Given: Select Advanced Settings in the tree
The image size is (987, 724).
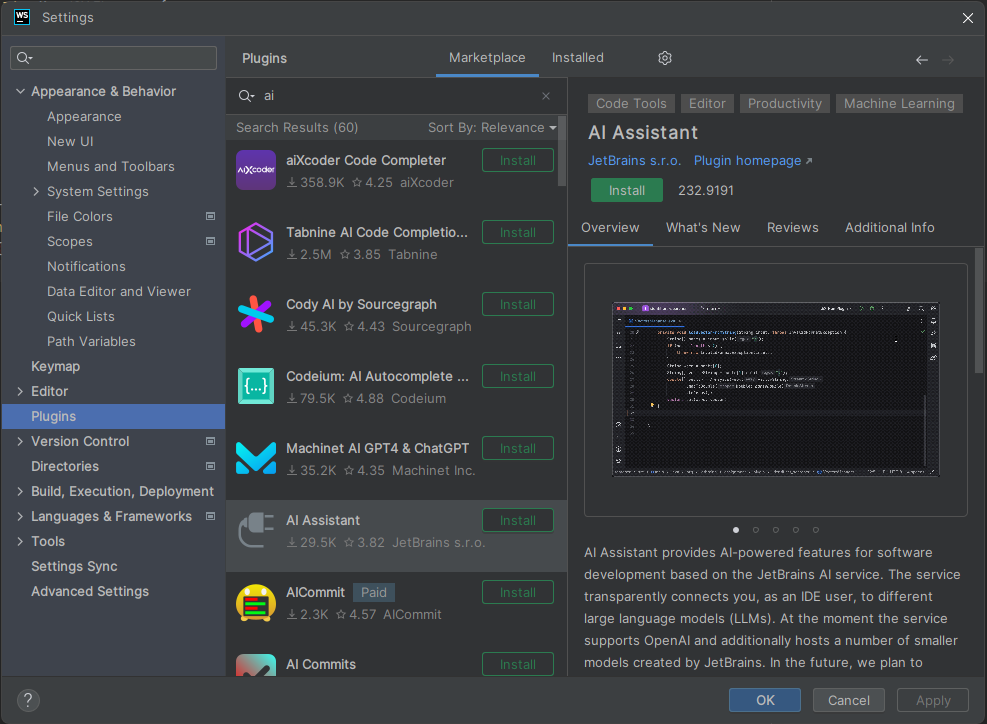Looking at the screenshot, I should click(90, 591).
